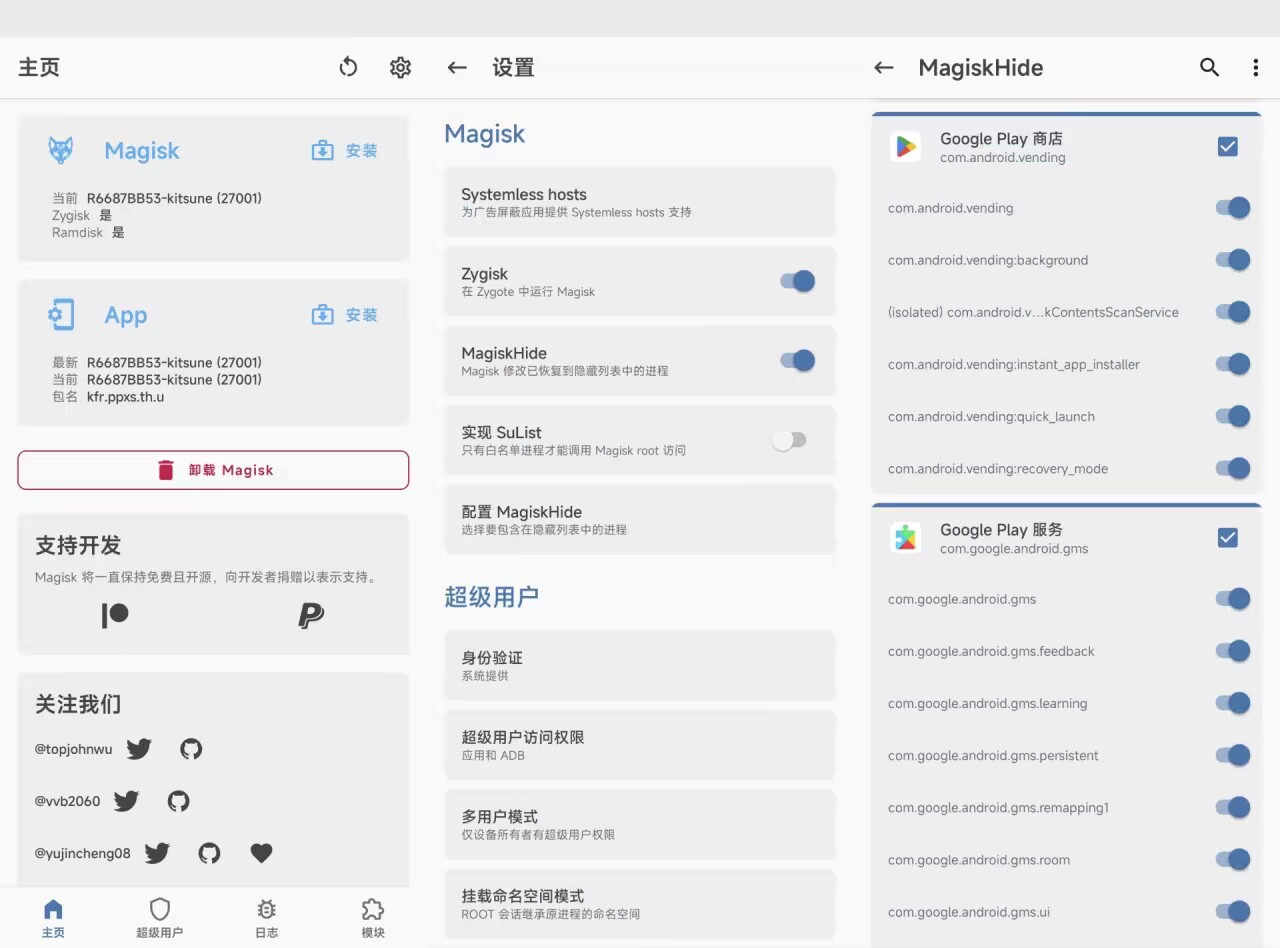This screenshot has width=1280, height=948.
Task: Click the Google Play 商店 app icon
Action: click(906, 147)
